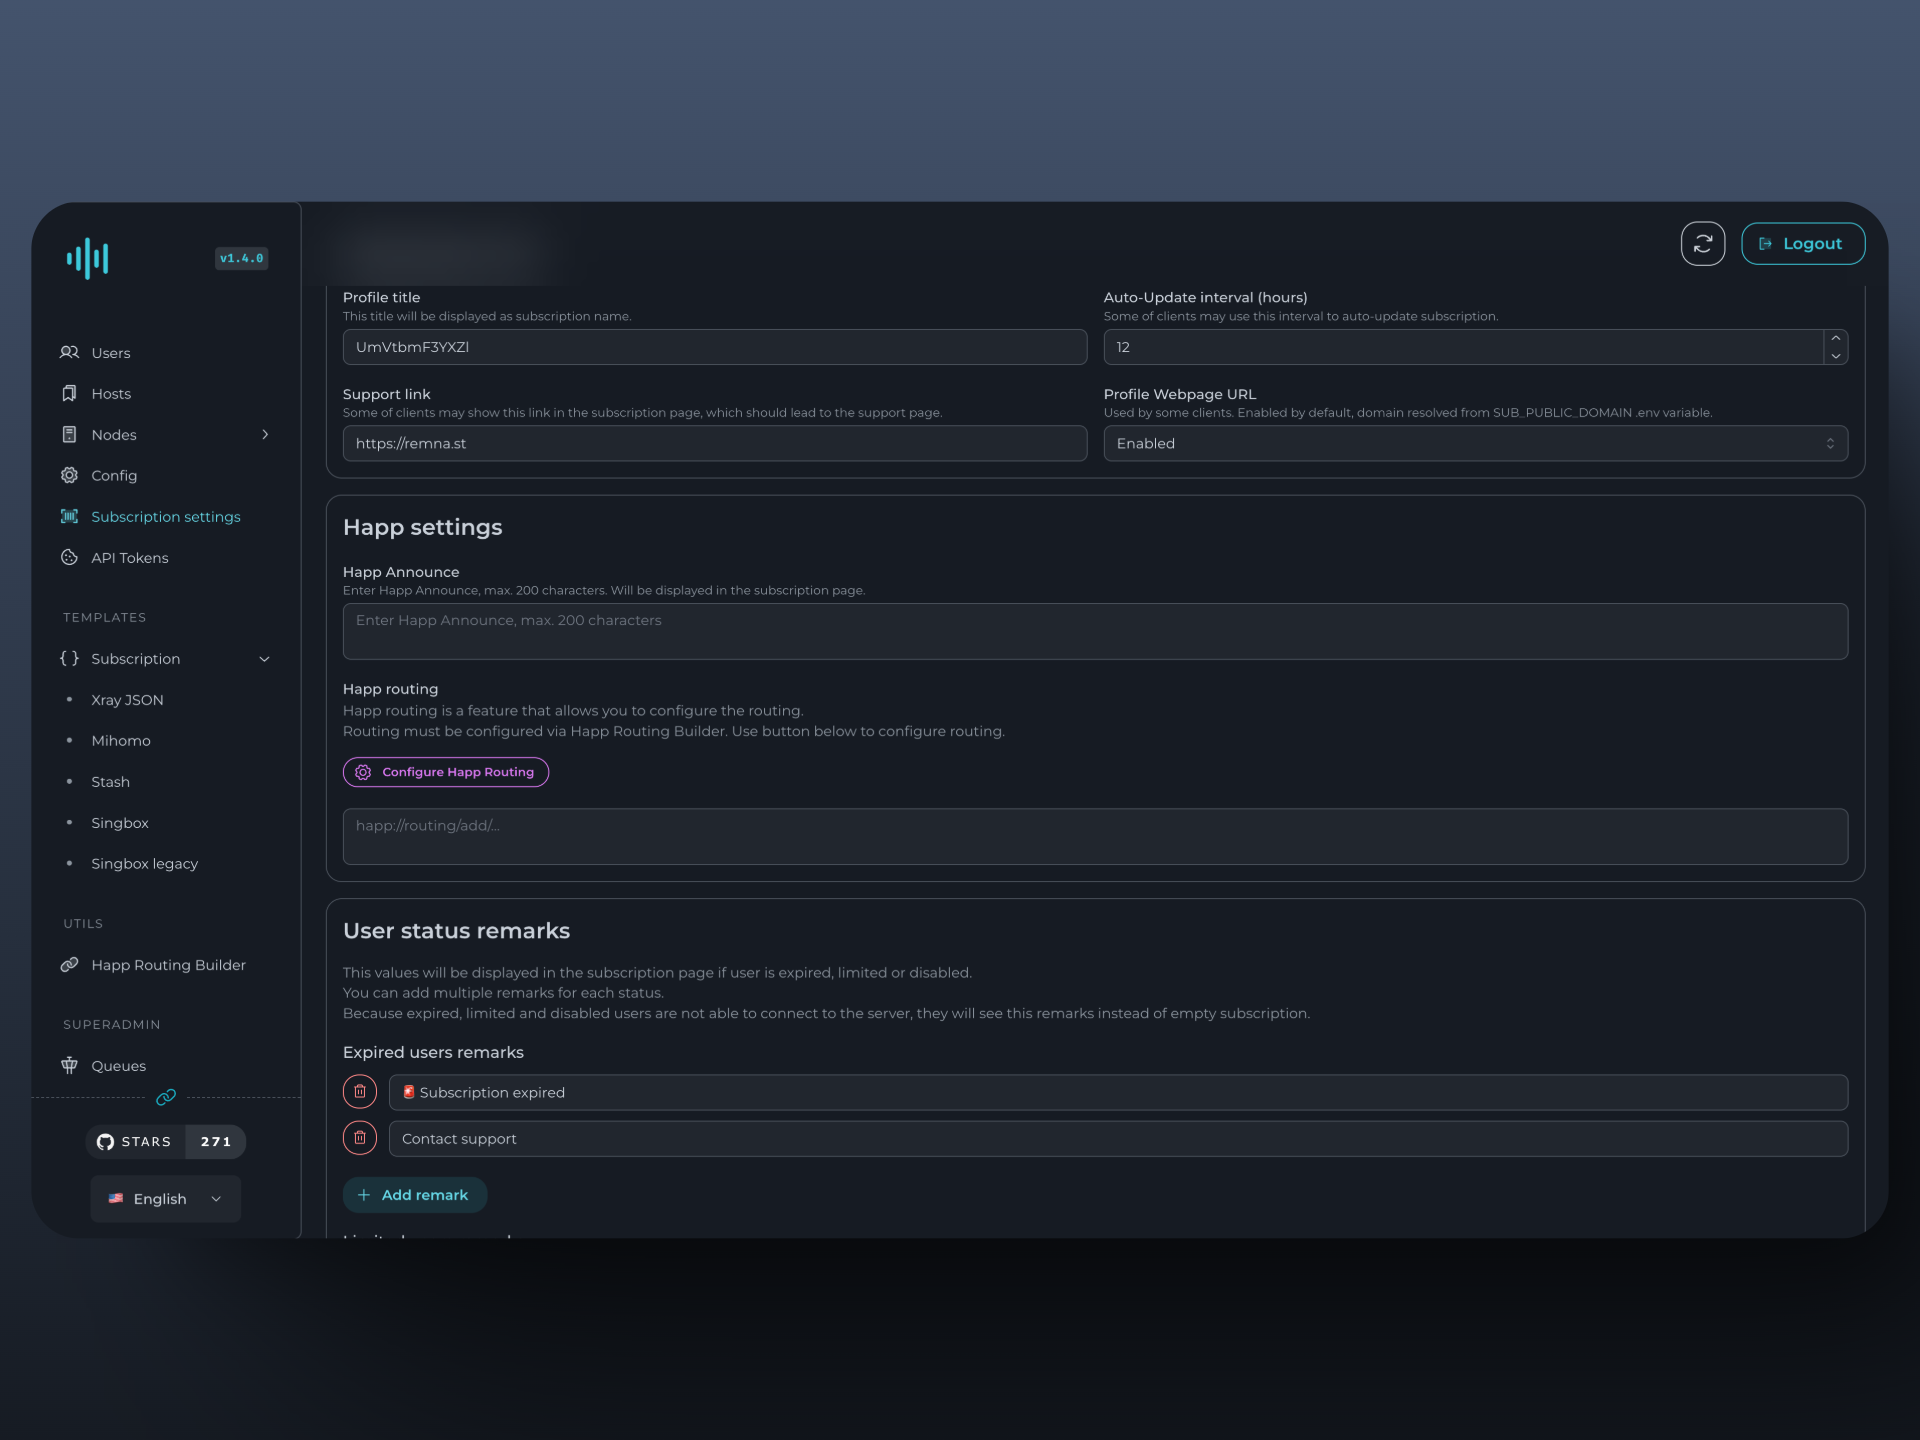Image resolution: width=1920 pixels, height=1440 pixels.
Task: Delete the Subscription expired remark
Action: click(360, 1091)
